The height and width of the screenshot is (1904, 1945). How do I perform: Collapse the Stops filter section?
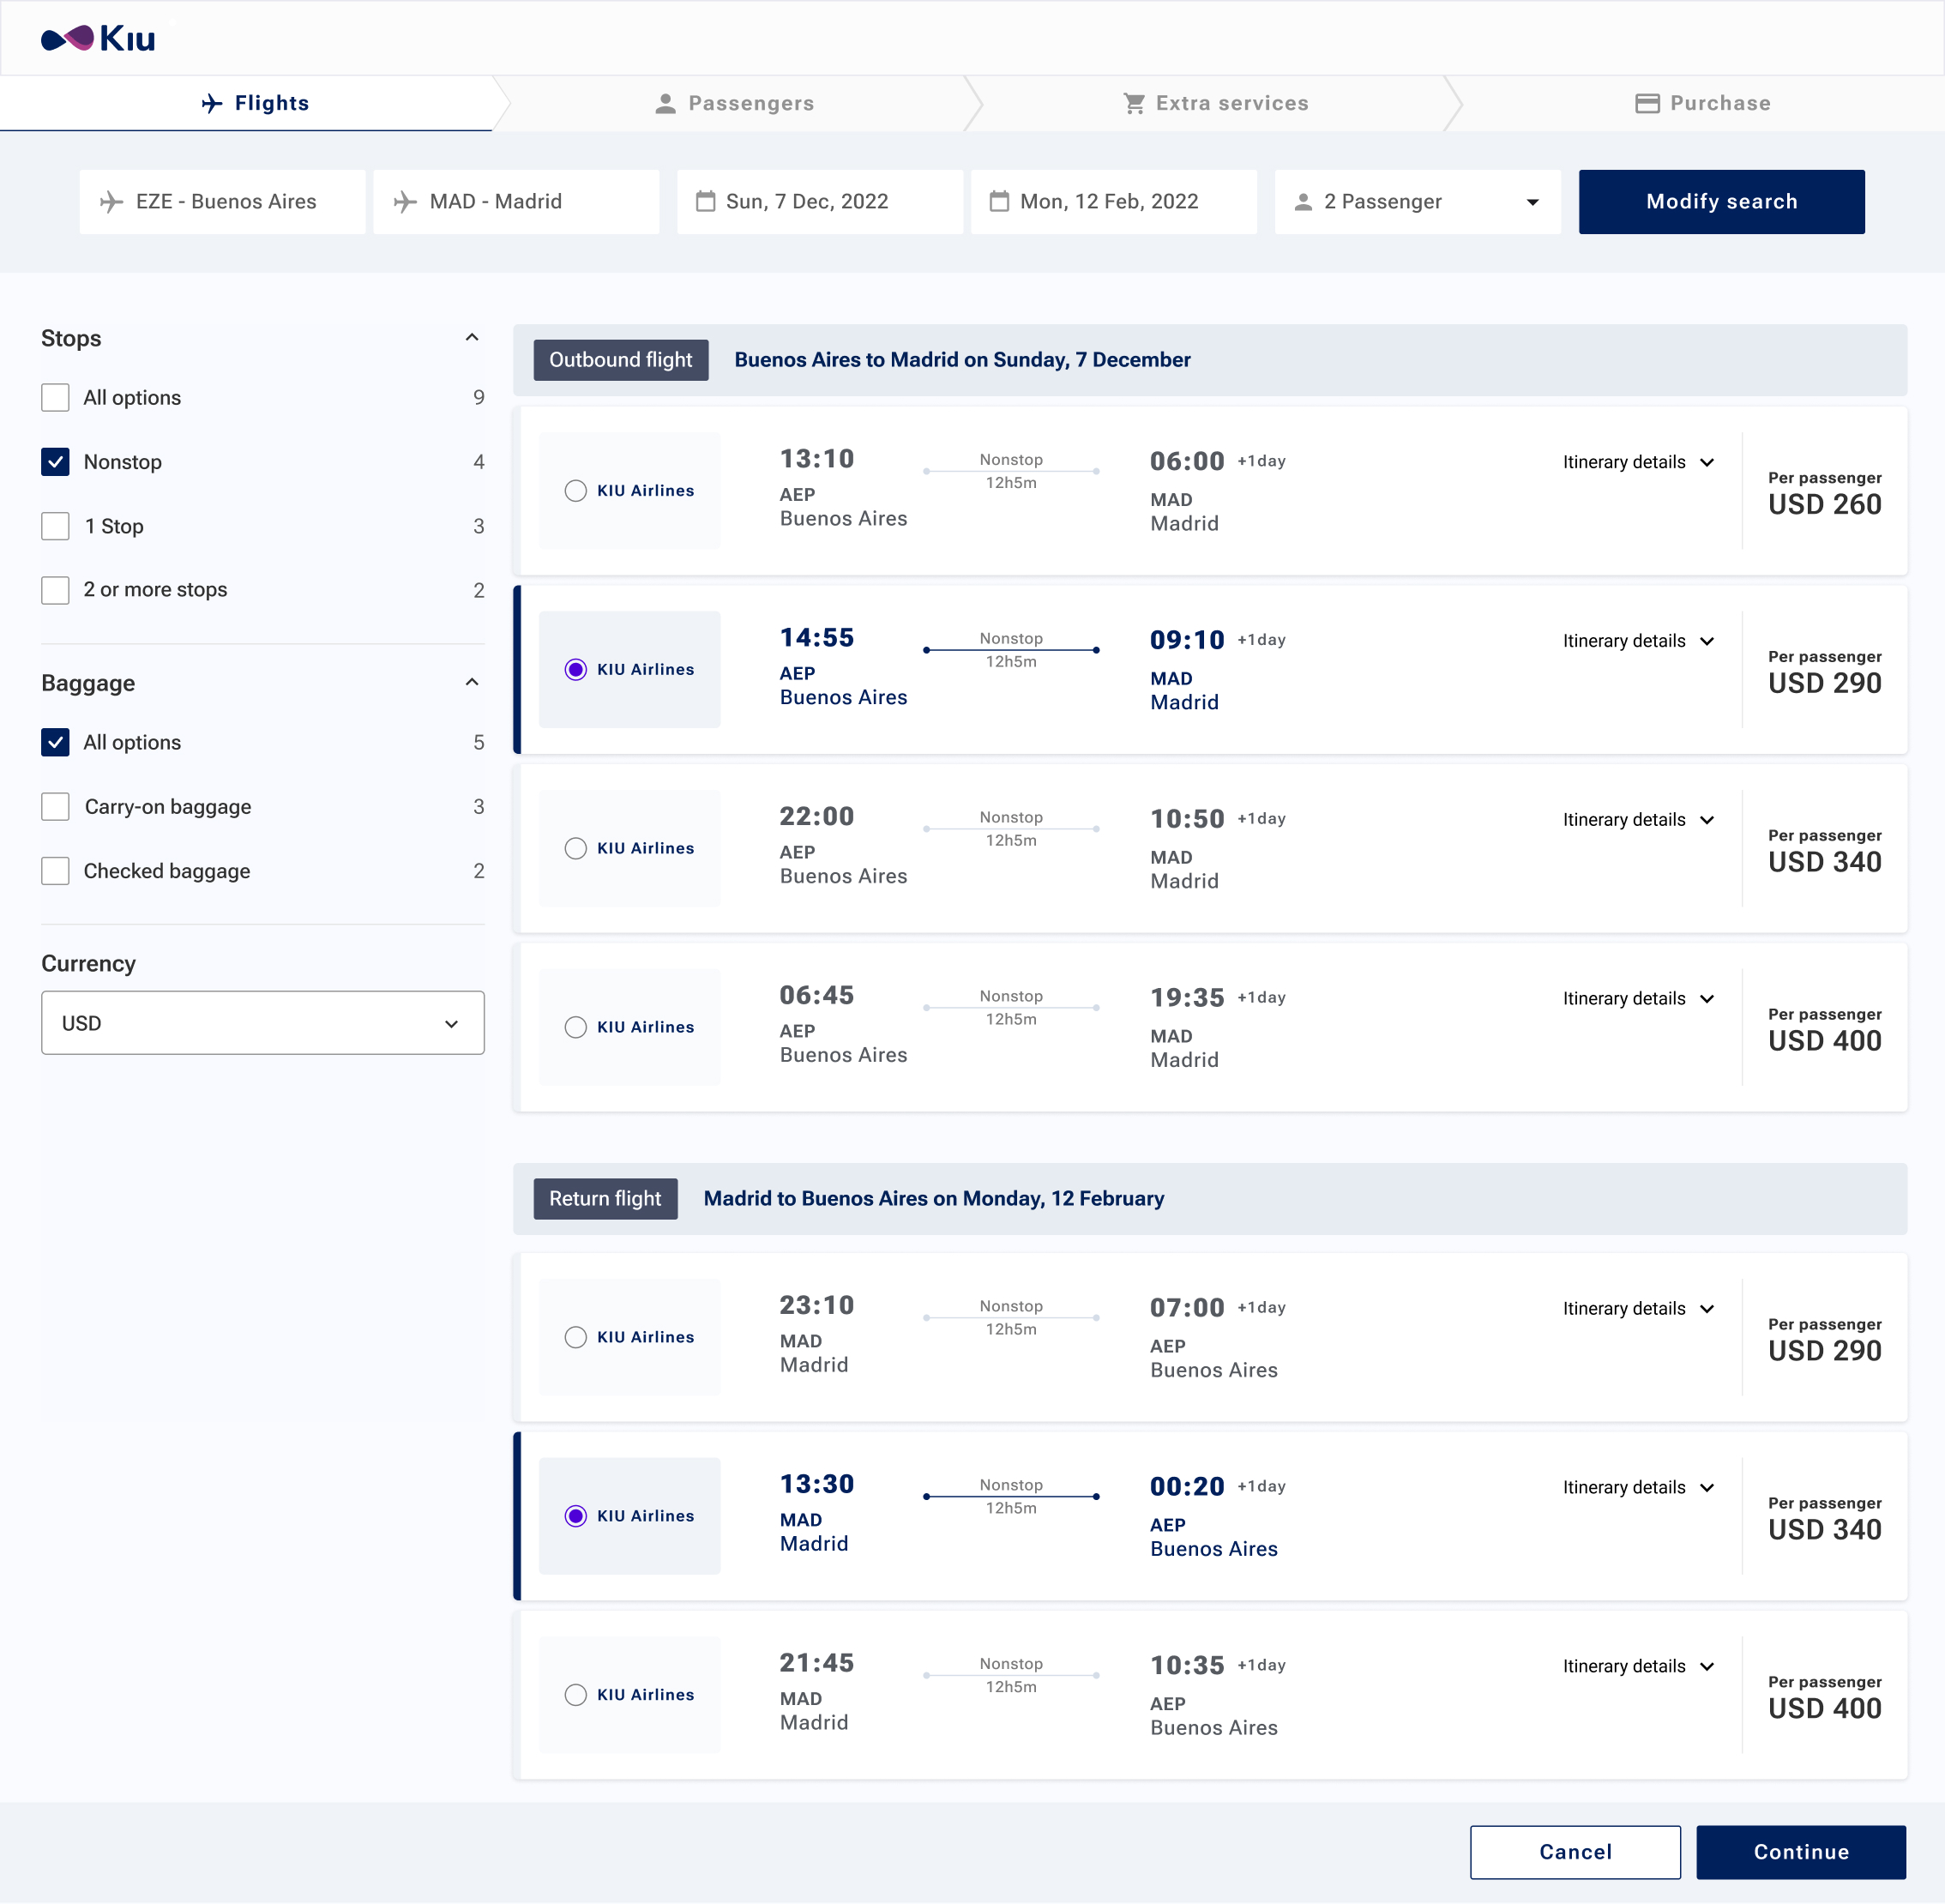click(472, 338)
